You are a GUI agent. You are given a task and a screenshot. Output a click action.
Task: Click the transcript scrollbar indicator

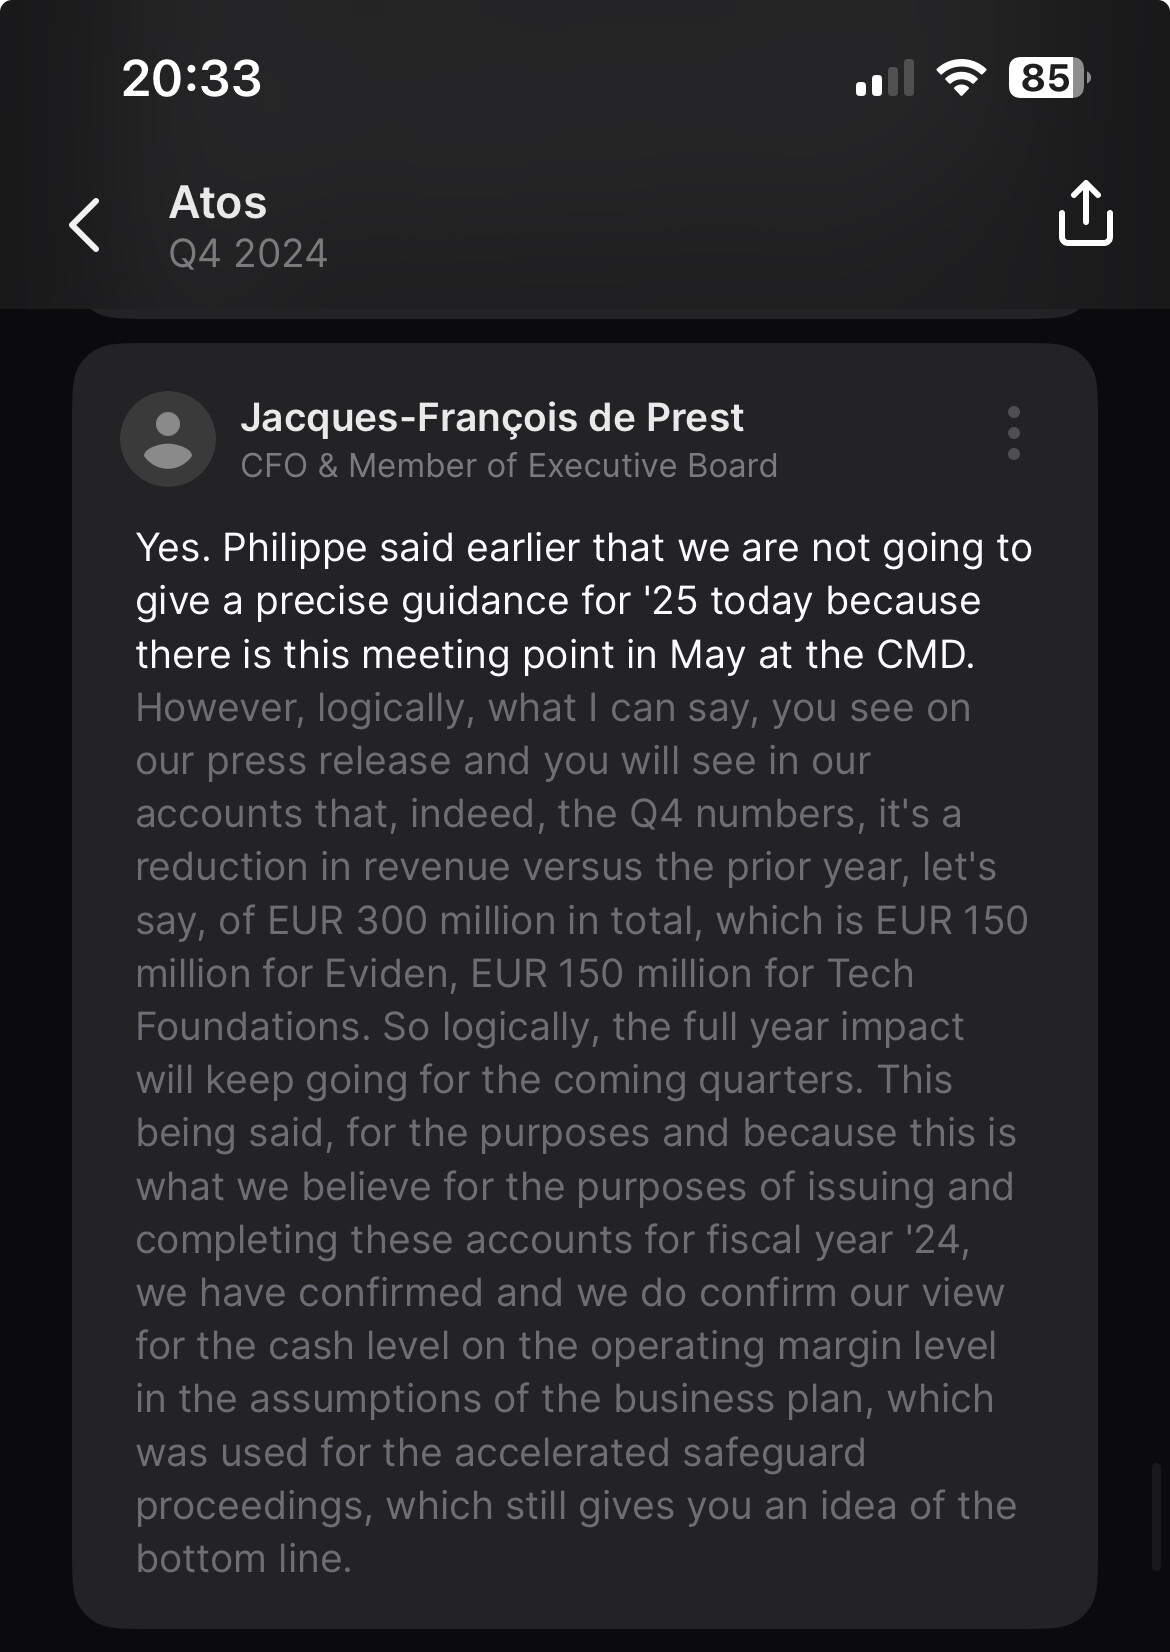pos(1156,1517)
